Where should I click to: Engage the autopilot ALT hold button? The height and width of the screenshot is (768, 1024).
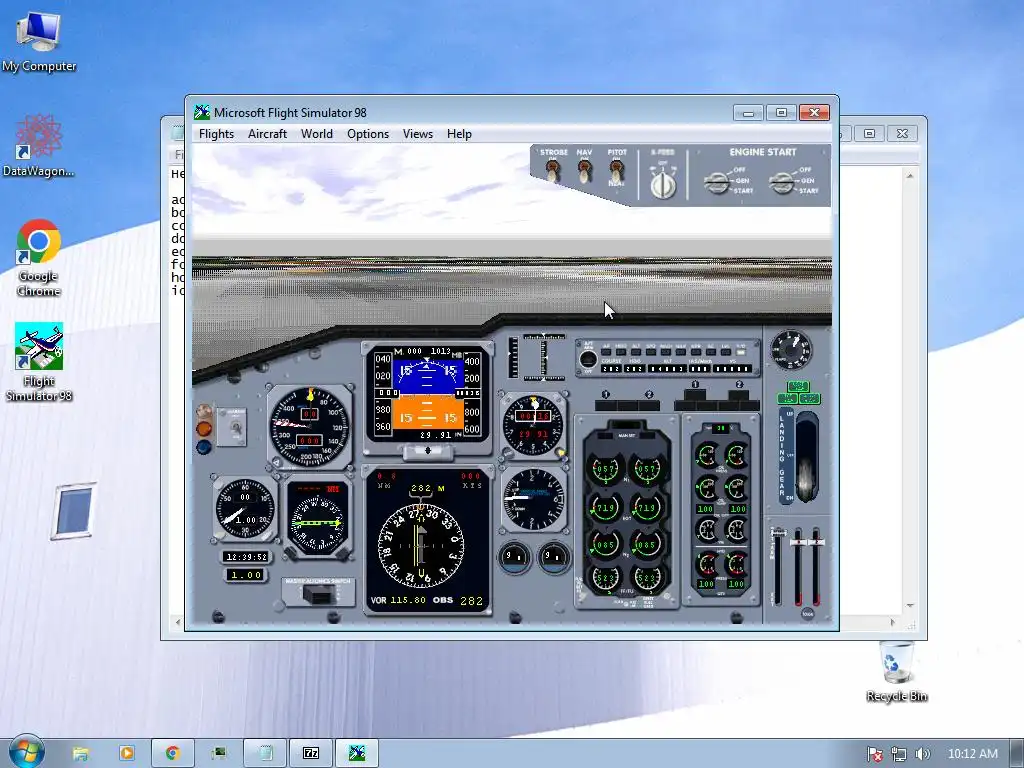636,352
